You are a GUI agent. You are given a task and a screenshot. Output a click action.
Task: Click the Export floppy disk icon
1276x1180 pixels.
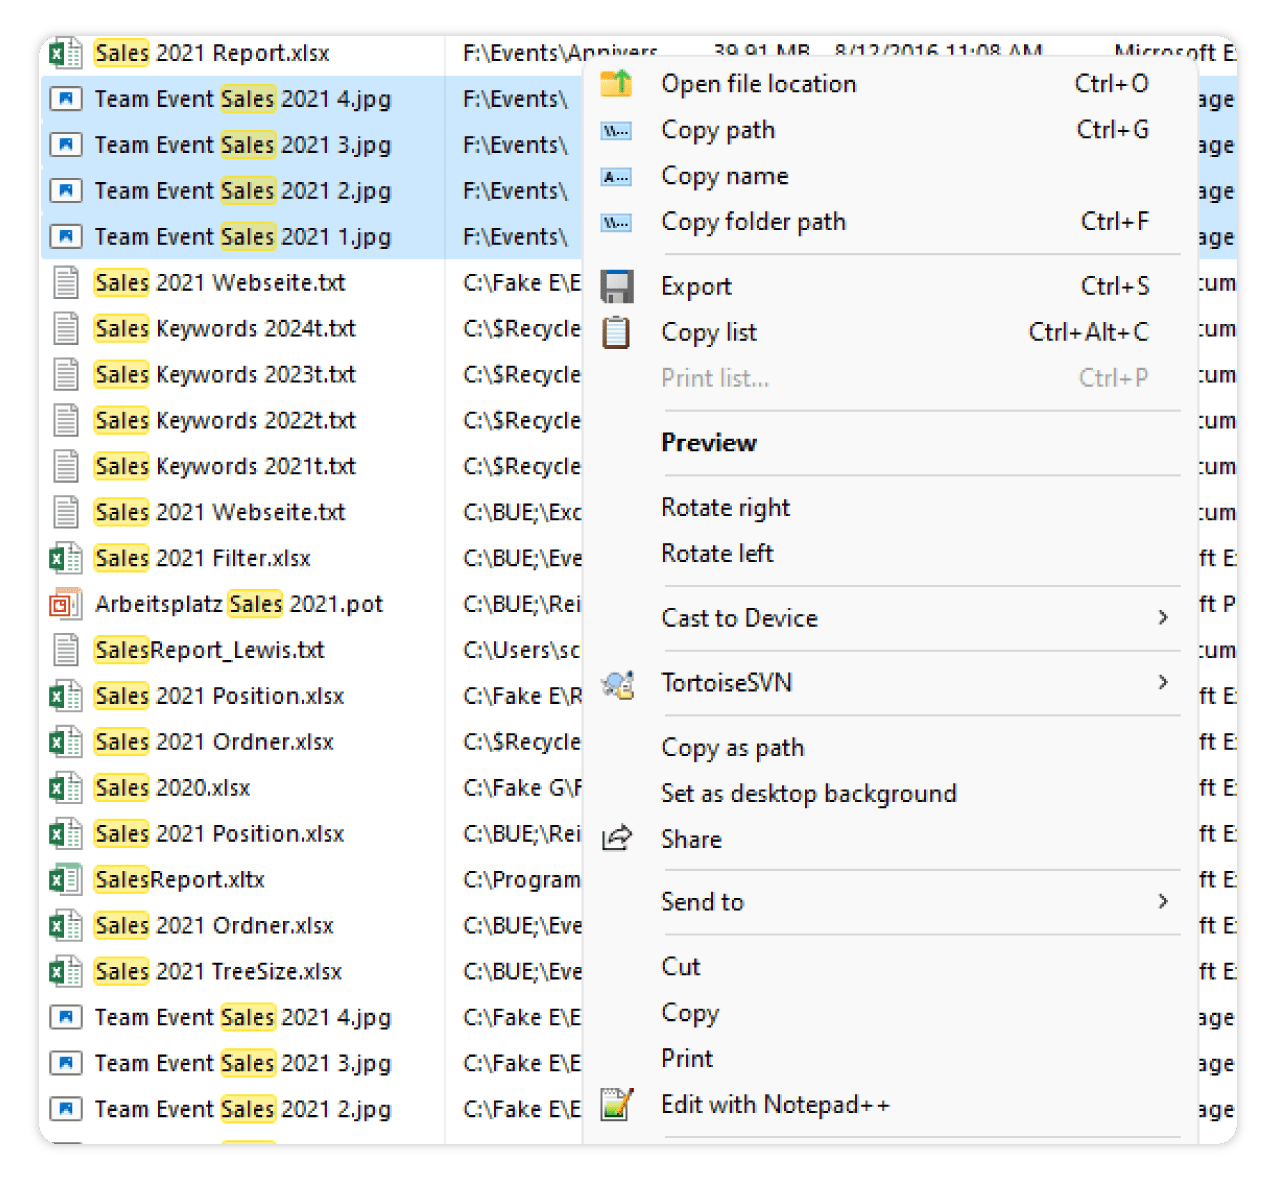pos(616,287)
